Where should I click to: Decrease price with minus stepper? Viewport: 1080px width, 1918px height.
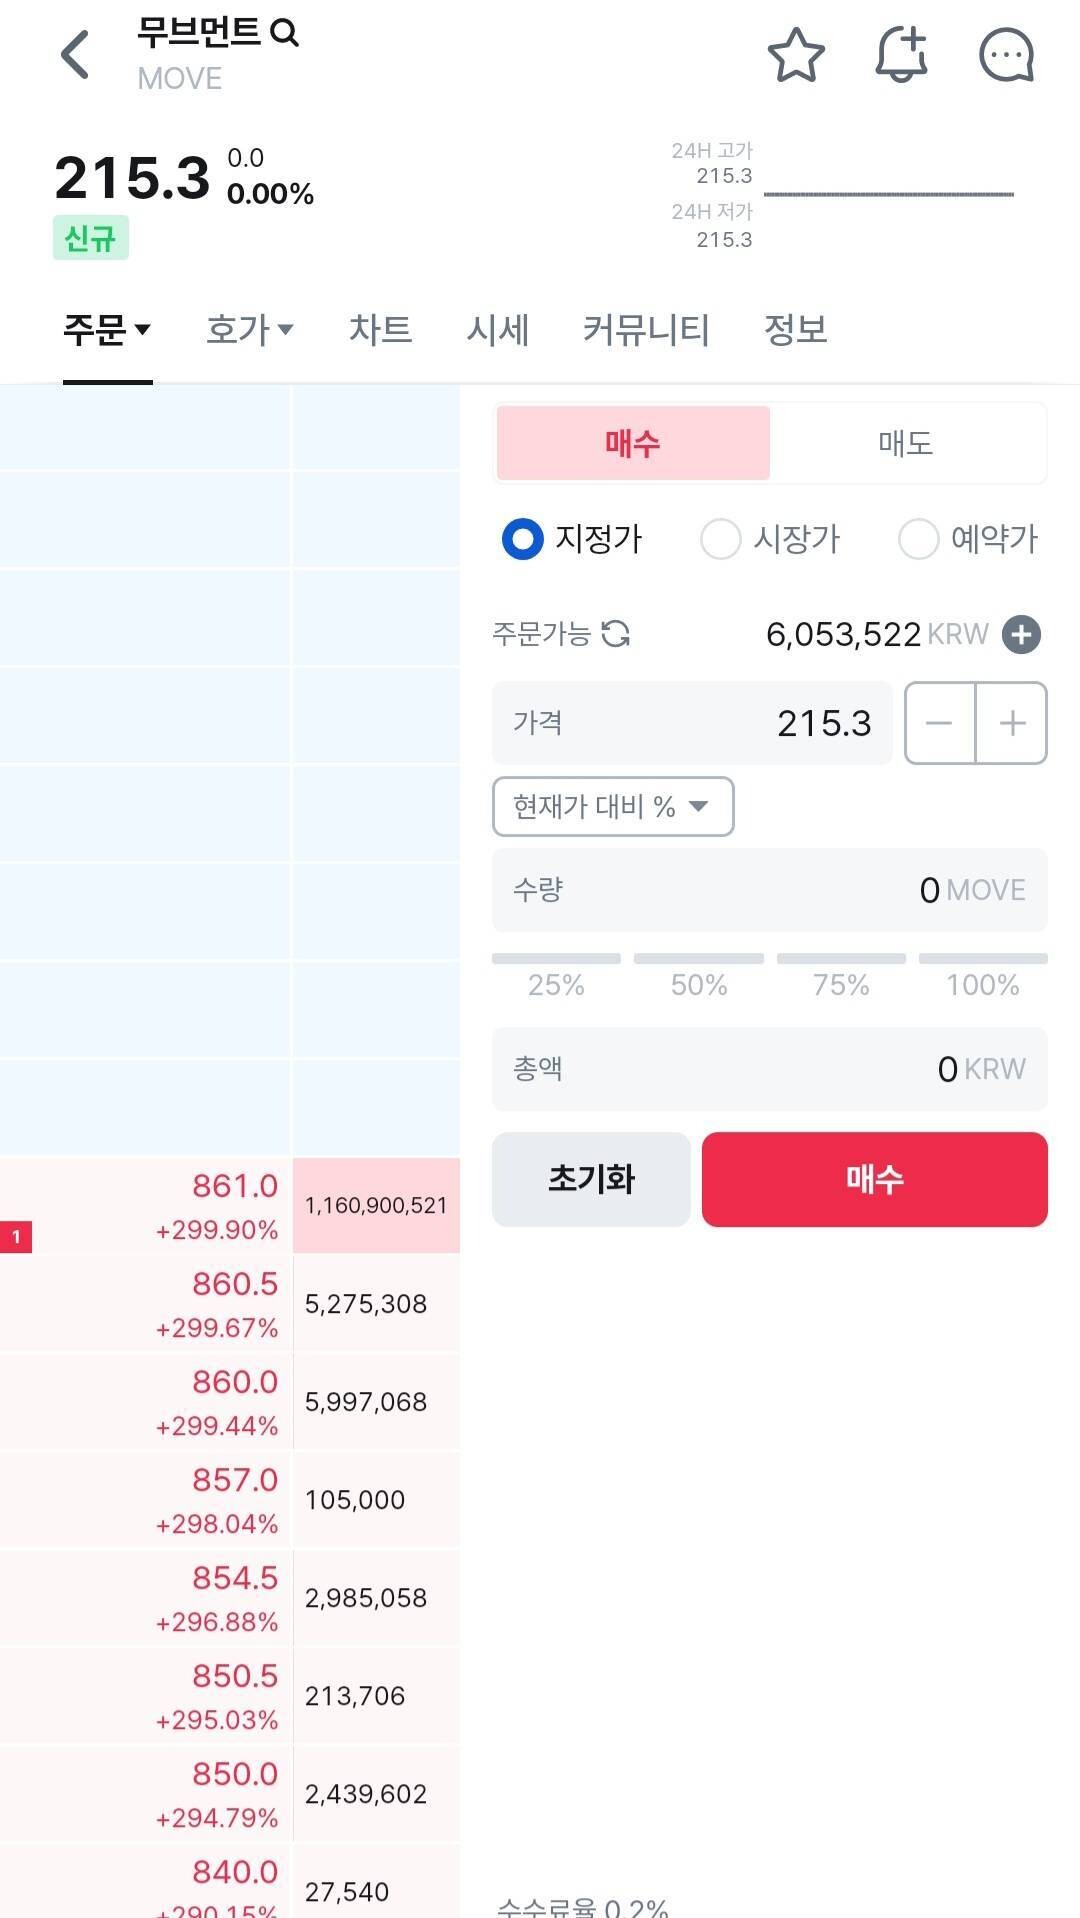(x=938, y=723)
